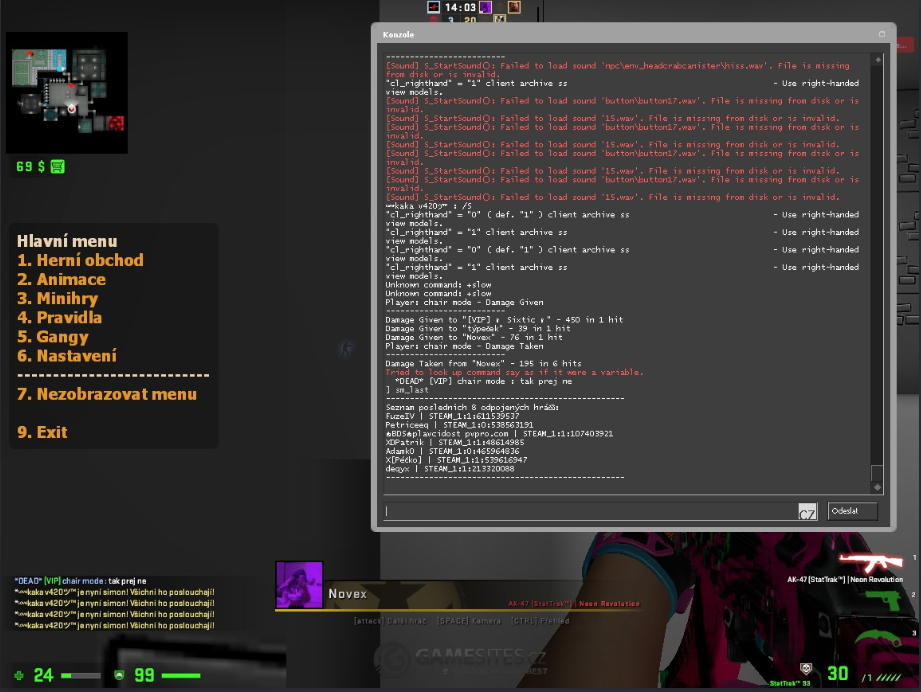
Task: Select the green pistol icon in weapon slot
Action: [883, 600]
